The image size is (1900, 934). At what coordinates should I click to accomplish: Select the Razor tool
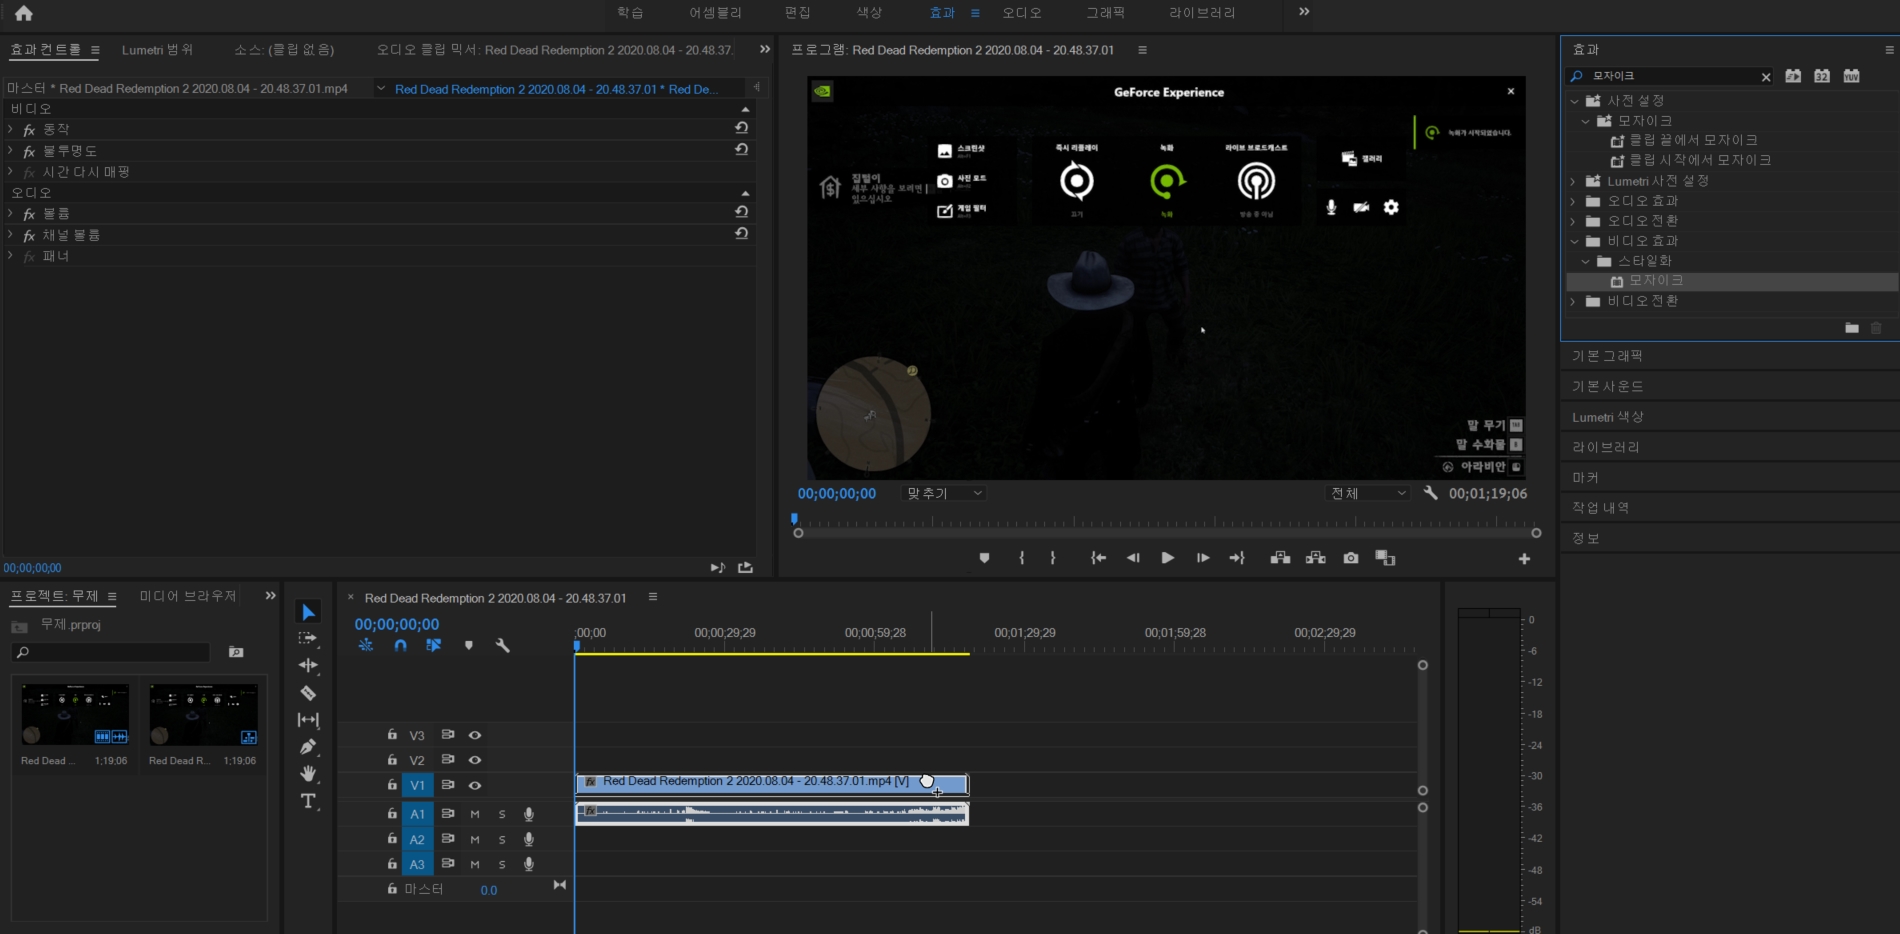pyautogui.click(x=308, y=692)
